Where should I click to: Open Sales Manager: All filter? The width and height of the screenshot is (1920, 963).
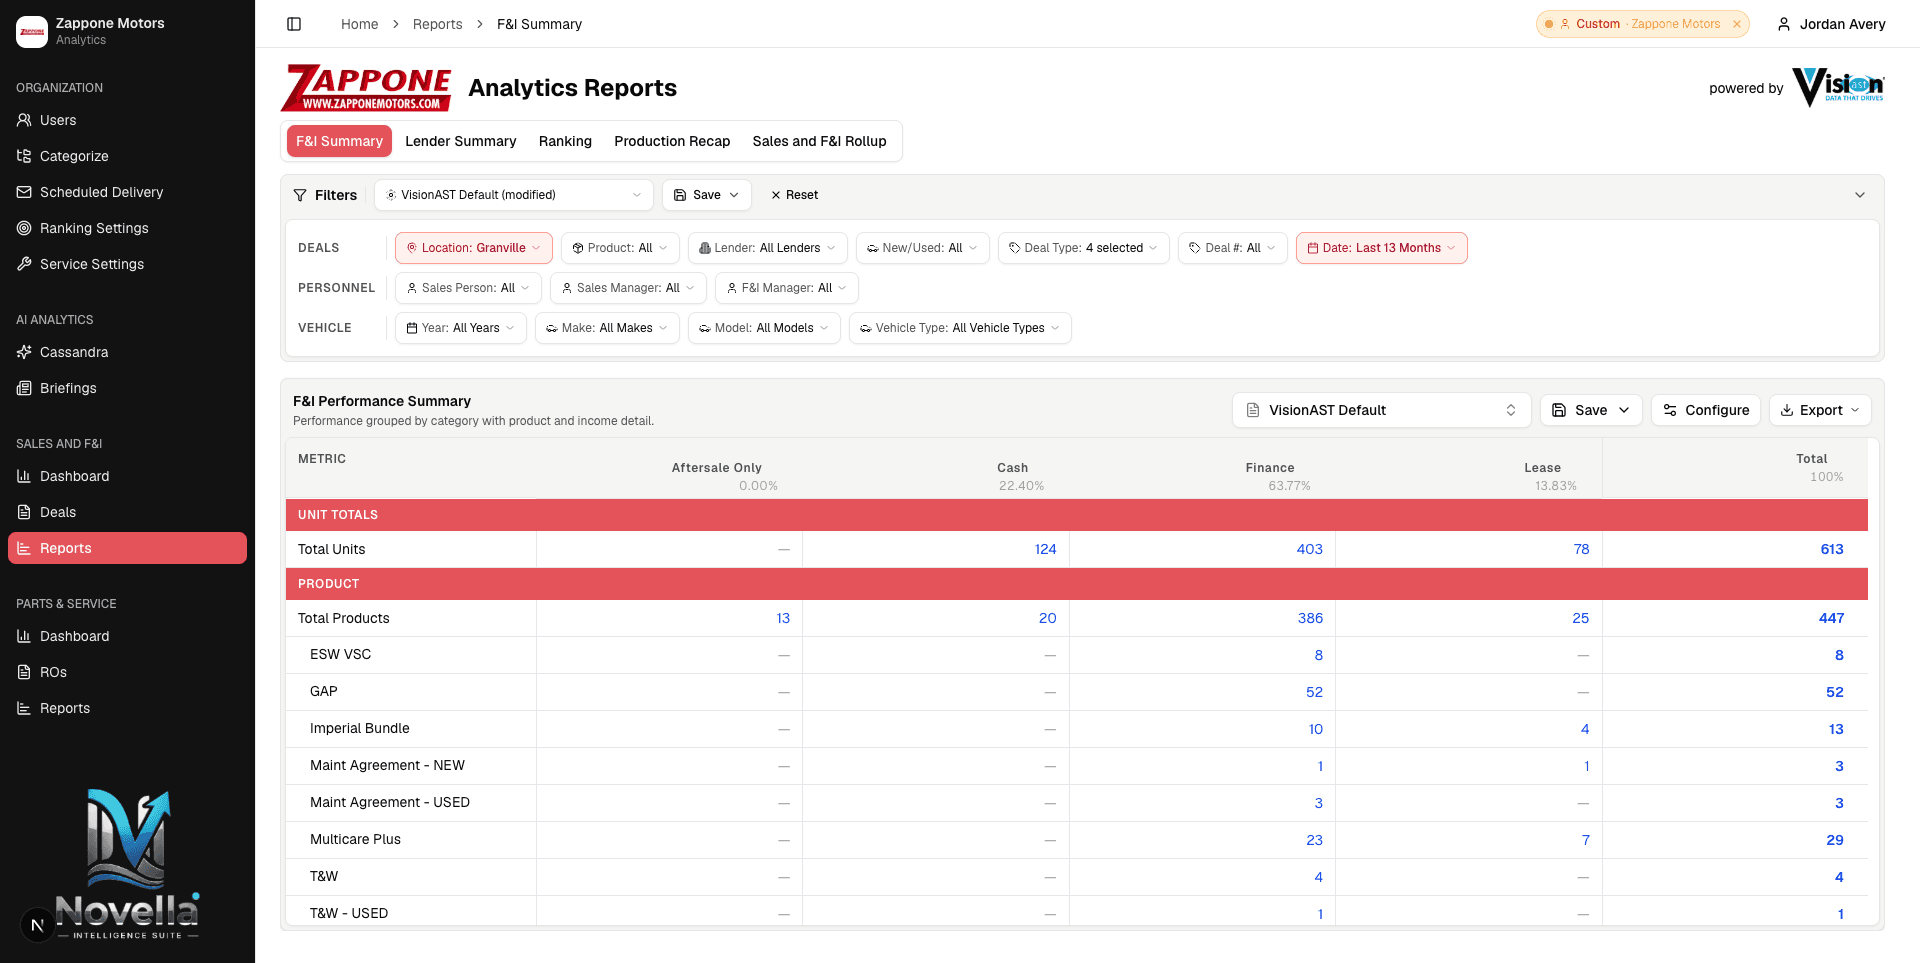(x=628, y=288)
